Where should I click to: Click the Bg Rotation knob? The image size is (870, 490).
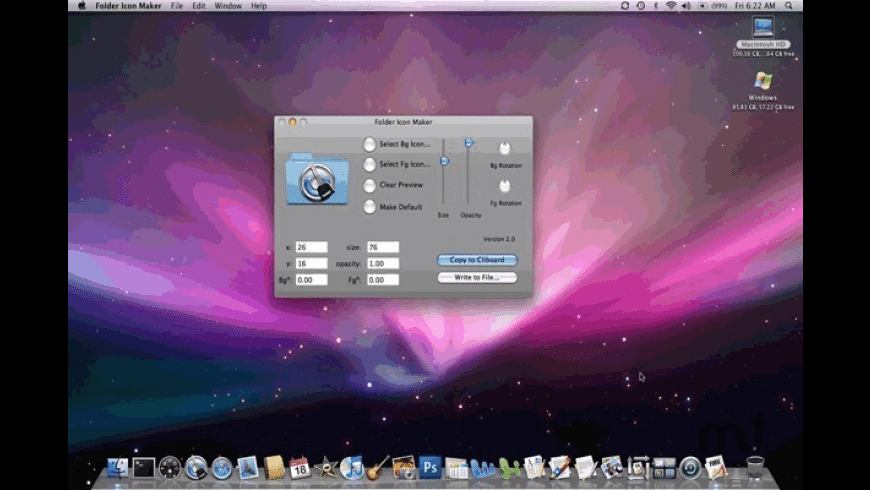click(x=504, y=148)
